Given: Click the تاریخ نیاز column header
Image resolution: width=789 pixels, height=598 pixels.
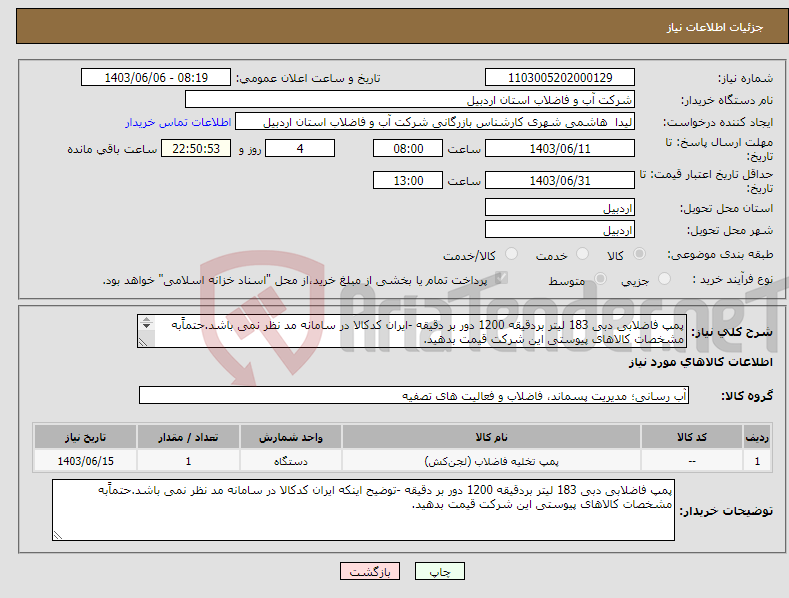Looking at the screenshot, I should click(x=86, y=437).
